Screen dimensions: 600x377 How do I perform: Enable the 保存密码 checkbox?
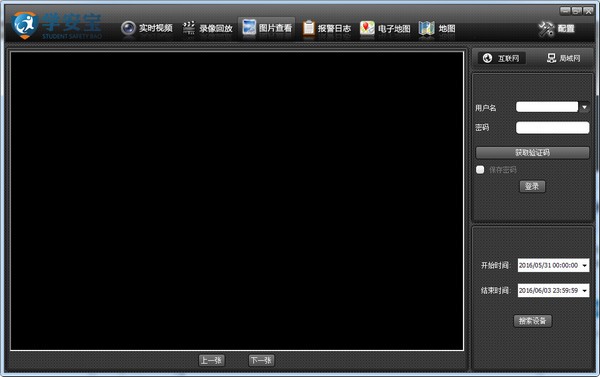[x=480, y=170]
